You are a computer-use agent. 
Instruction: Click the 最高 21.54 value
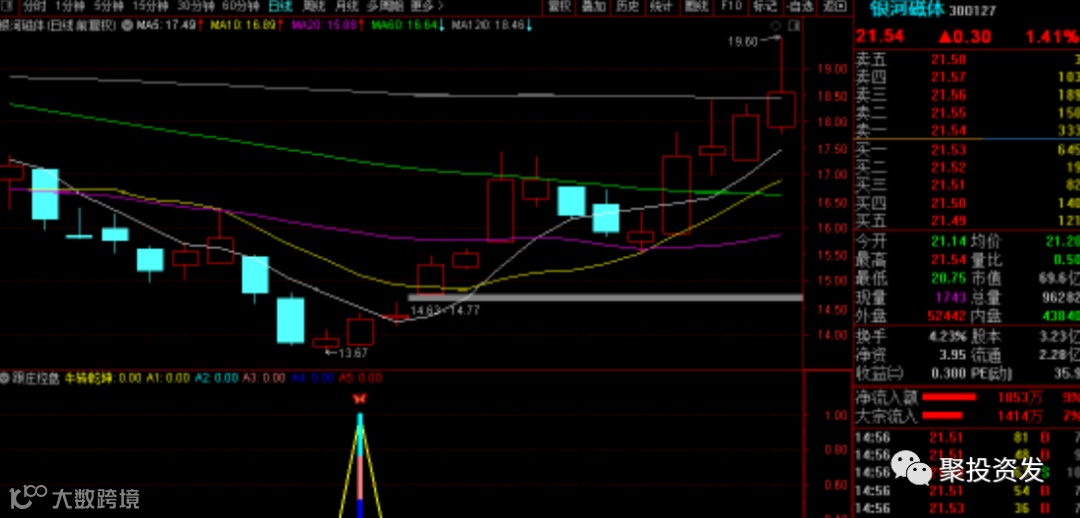948,260
